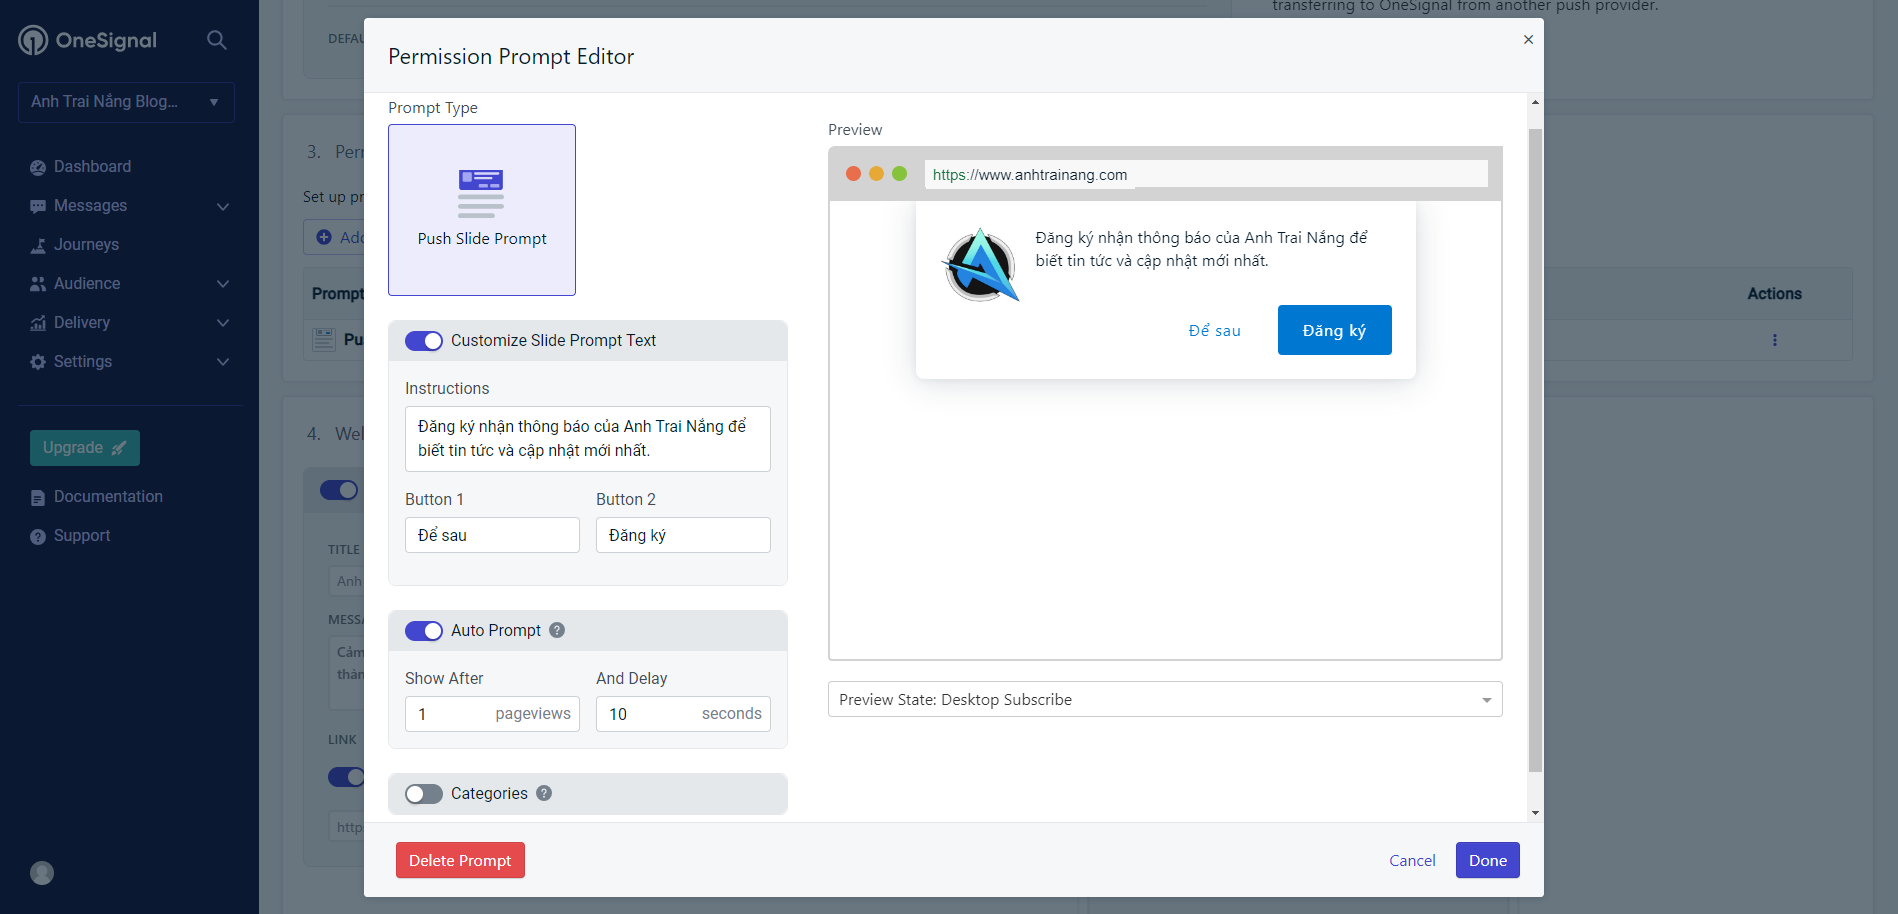
Task: Click Auto Prompt help icon
Action: (557, 630)
